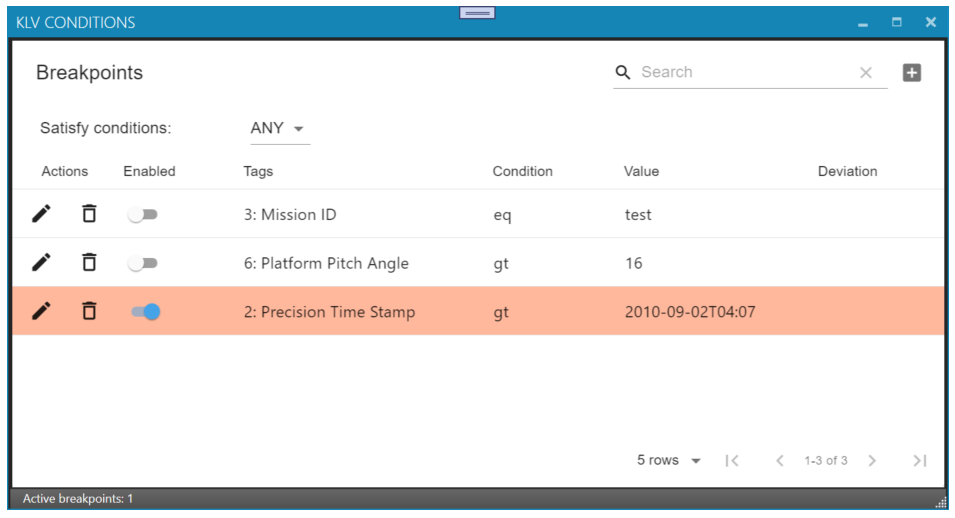Edit the Precision Time Stamp breakpoint
This screenshot has width=955, height=518.
tap(41, 312)
